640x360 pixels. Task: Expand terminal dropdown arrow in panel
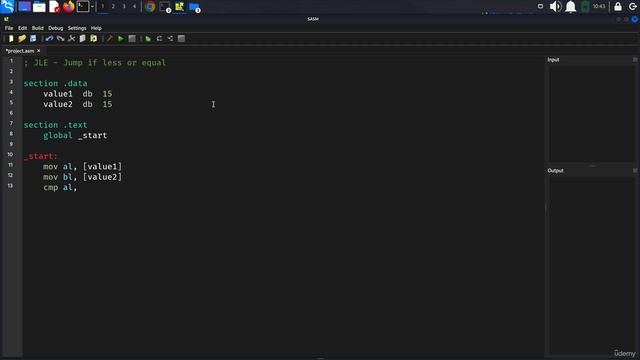coord(93,6)
